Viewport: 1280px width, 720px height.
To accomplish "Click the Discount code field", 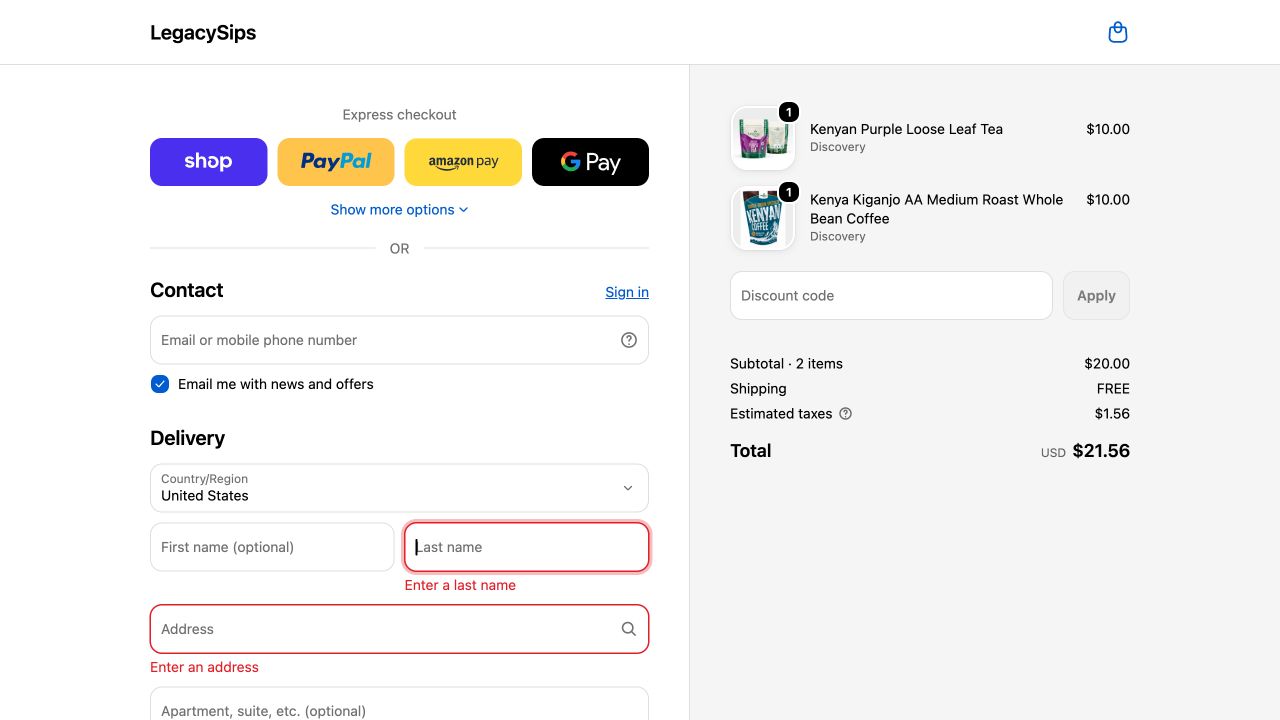I will pos(891,296).
